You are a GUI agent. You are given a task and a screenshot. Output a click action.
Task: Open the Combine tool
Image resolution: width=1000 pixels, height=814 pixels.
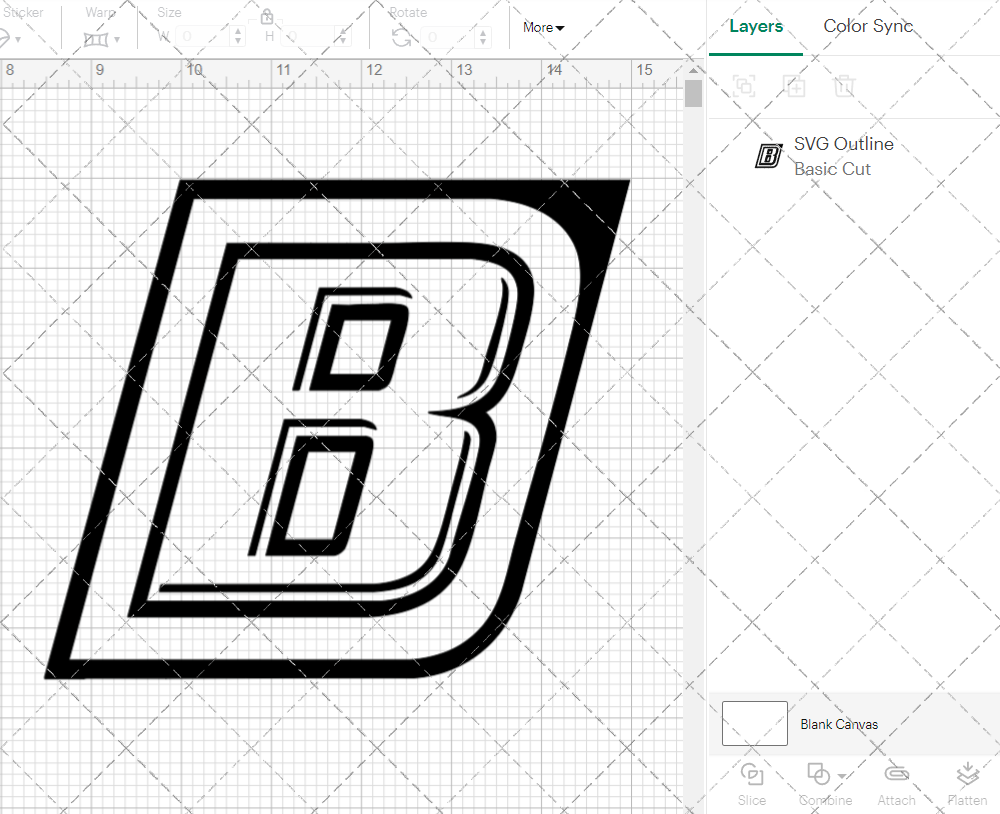[820, 783]
